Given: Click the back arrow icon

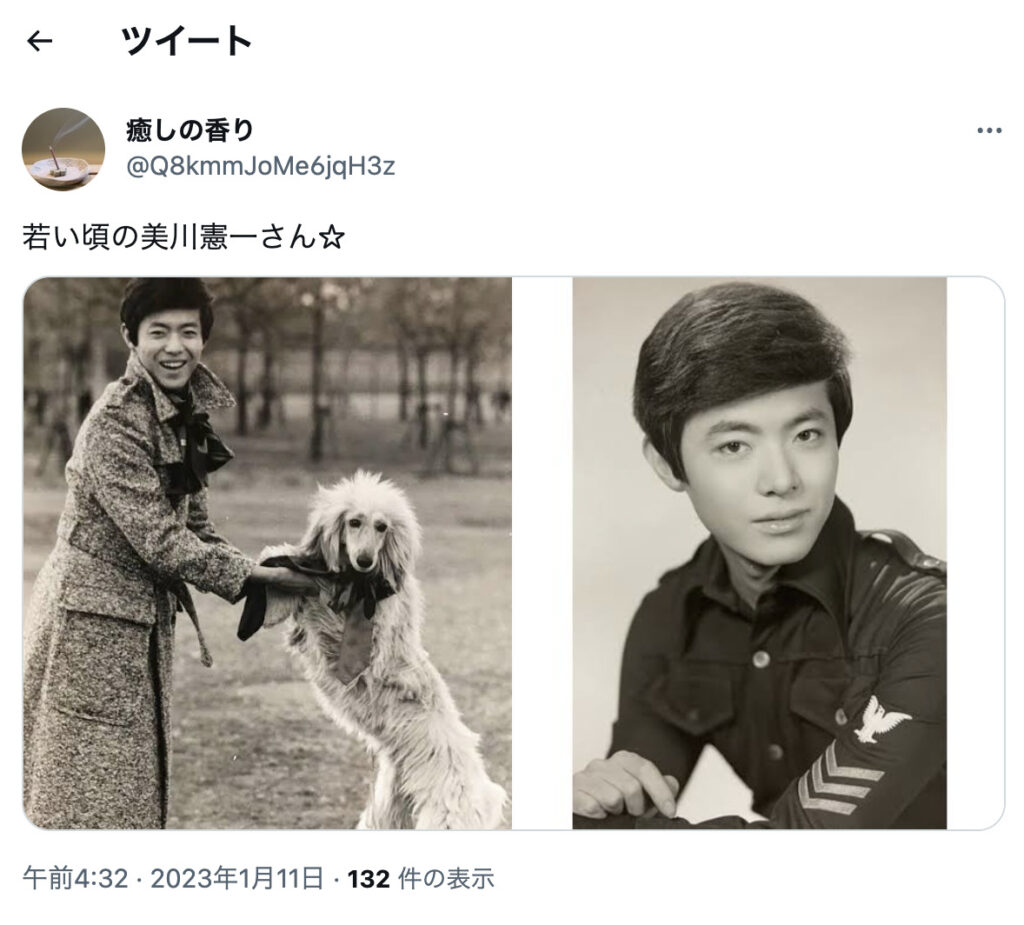Looking at the screenshot, I should coord(39,41).
